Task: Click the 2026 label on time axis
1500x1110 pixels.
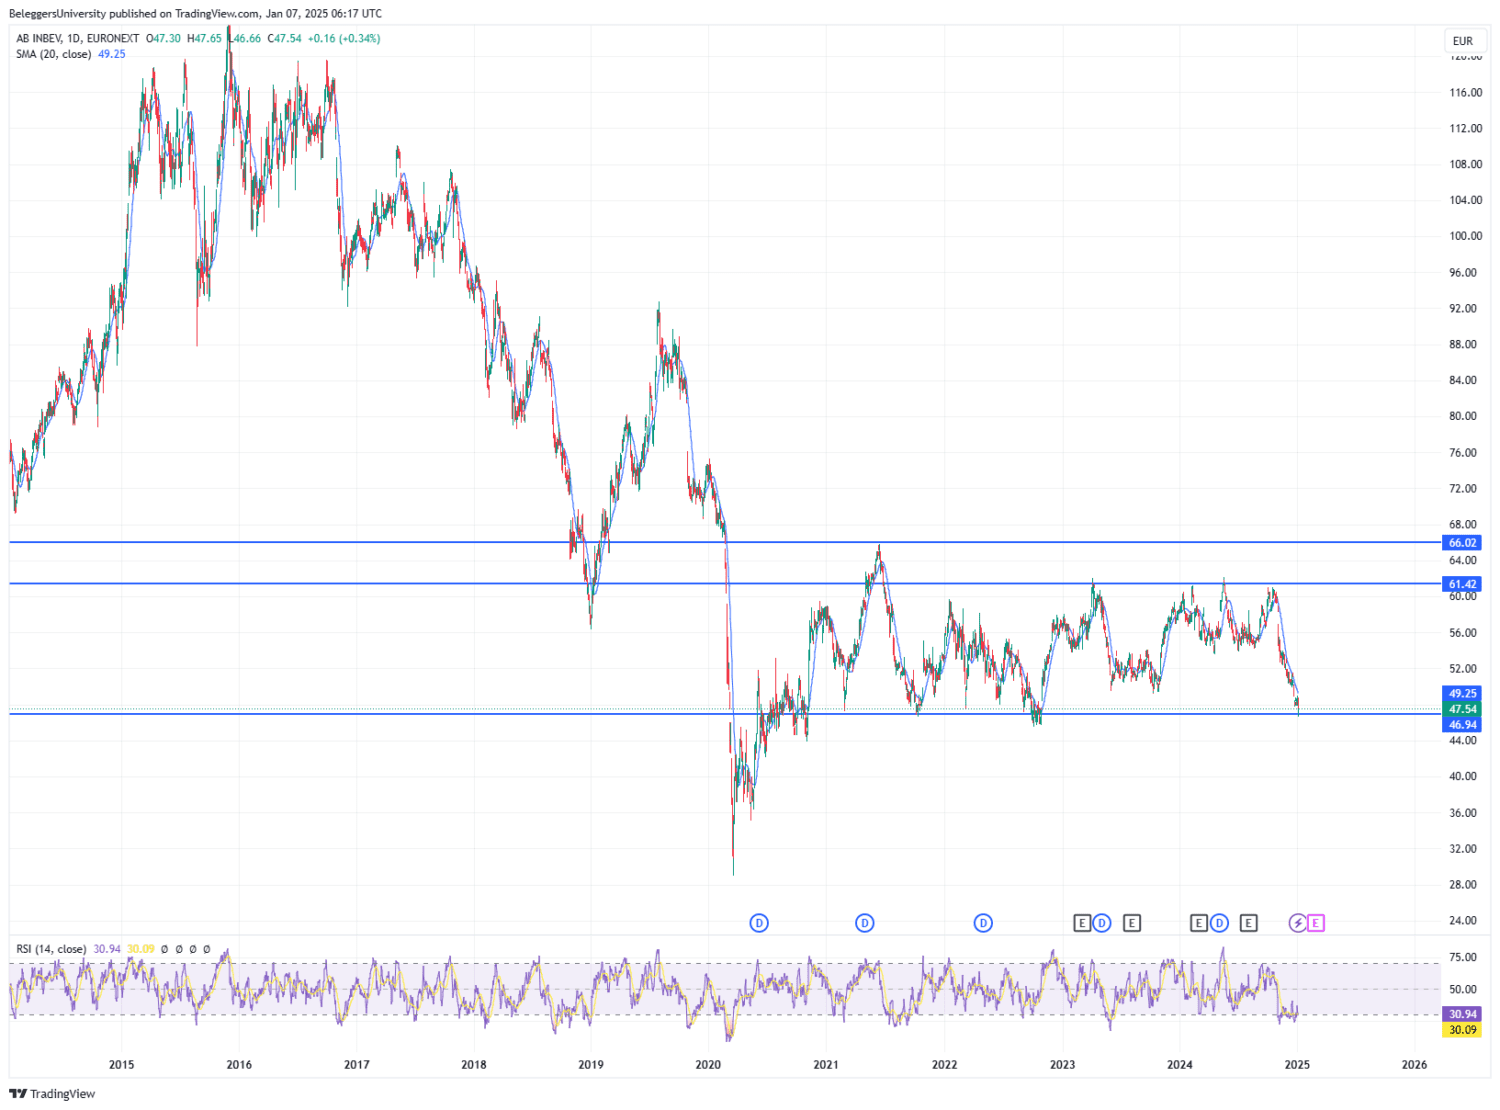Action: pos(1415,1064)
